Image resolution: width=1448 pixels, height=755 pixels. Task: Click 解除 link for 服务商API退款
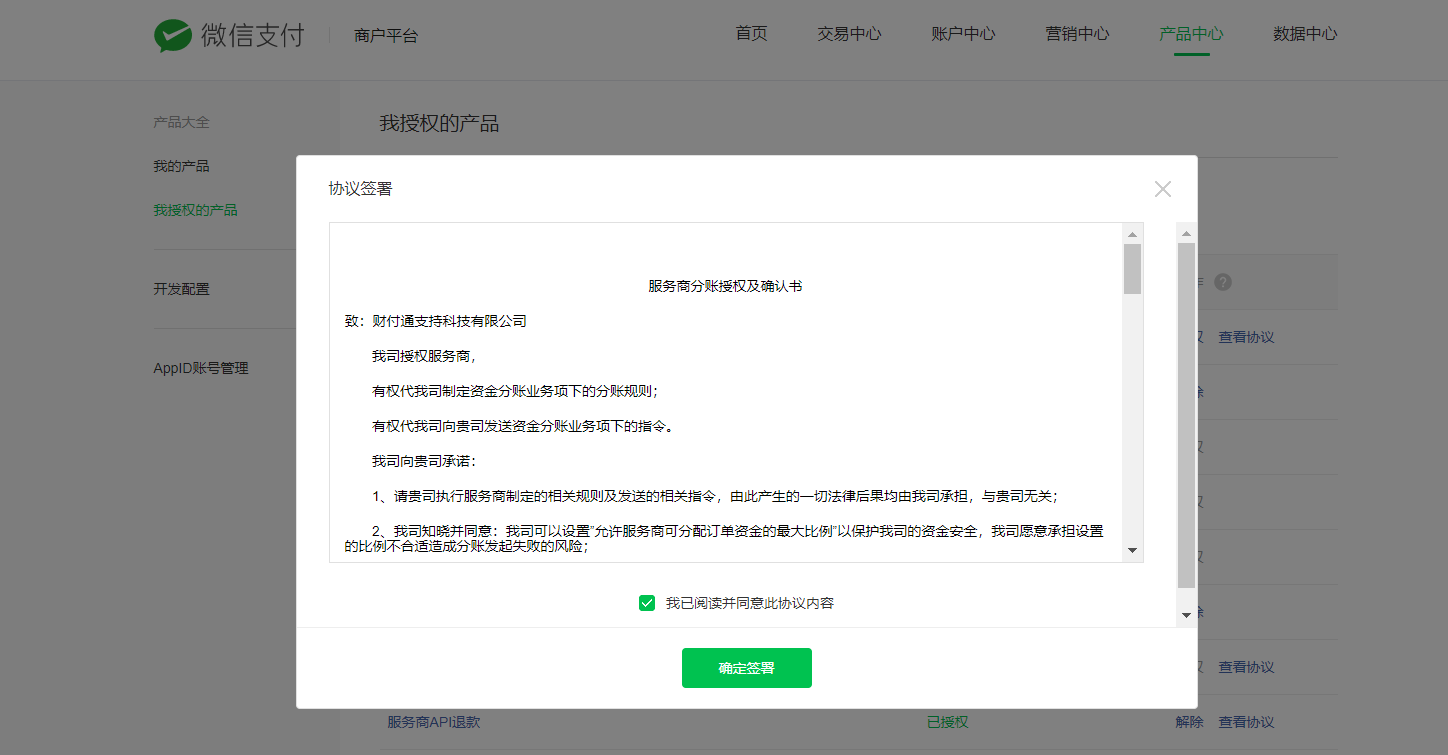[x=1189, y=722]
